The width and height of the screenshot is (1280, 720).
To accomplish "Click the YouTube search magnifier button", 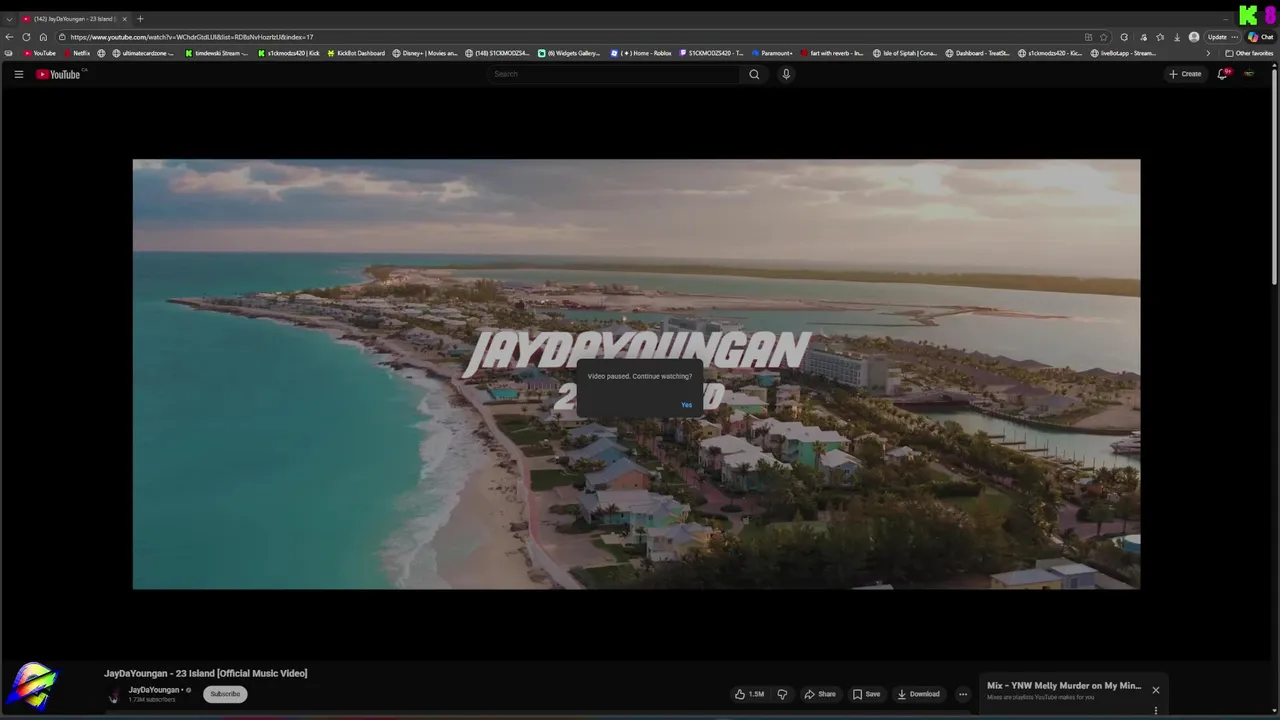I will pyautogui.click(x=754, y=74).
